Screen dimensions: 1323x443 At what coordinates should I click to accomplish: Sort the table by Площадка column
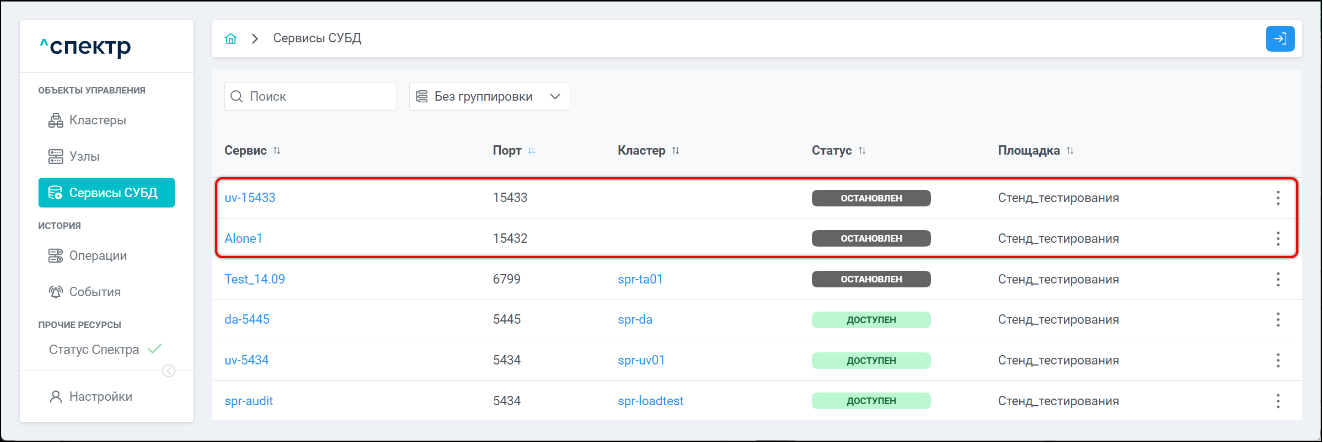click(1070, 151)
